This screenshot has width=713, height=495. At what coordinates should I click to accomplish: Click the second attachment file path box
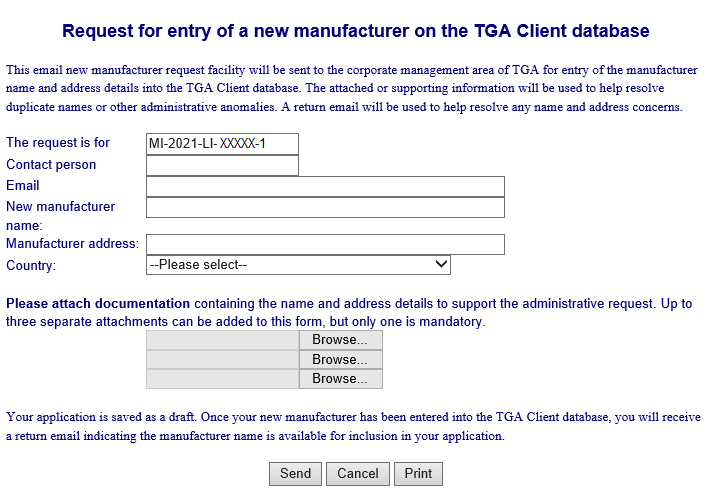[222, 359]
